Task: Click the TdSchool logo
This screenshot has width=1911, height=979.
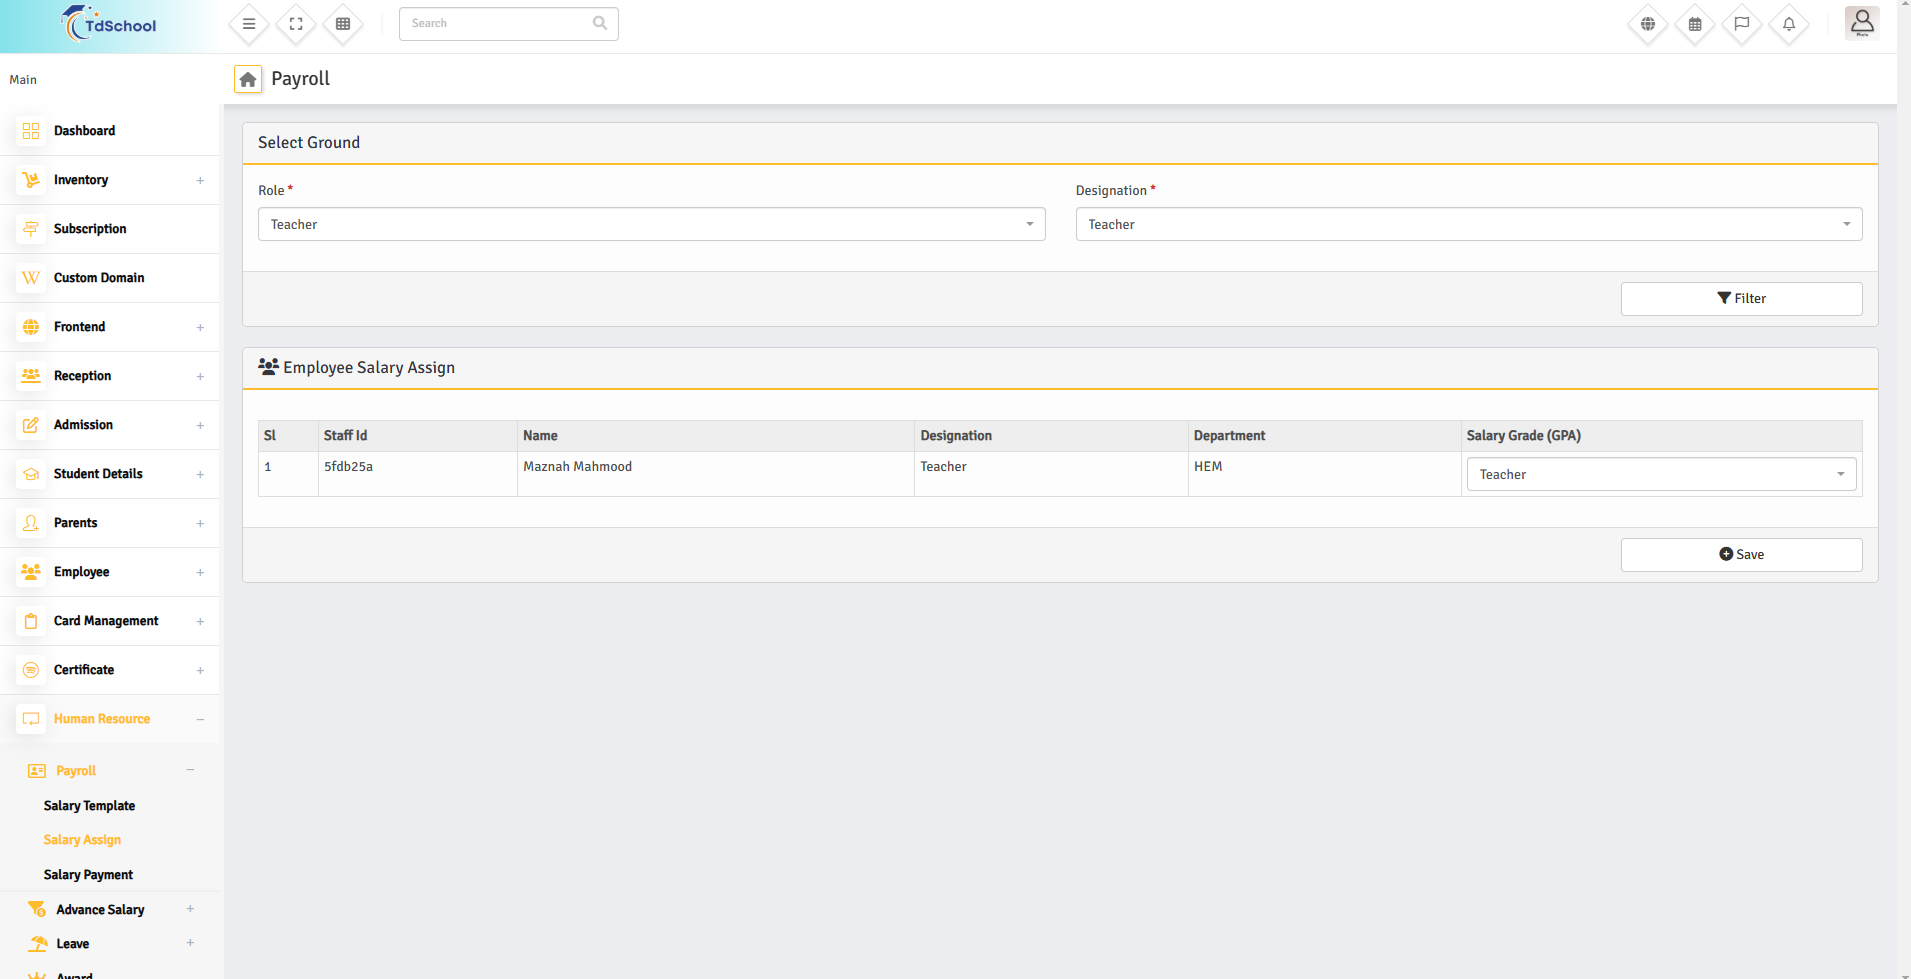Action: (109, 25)
